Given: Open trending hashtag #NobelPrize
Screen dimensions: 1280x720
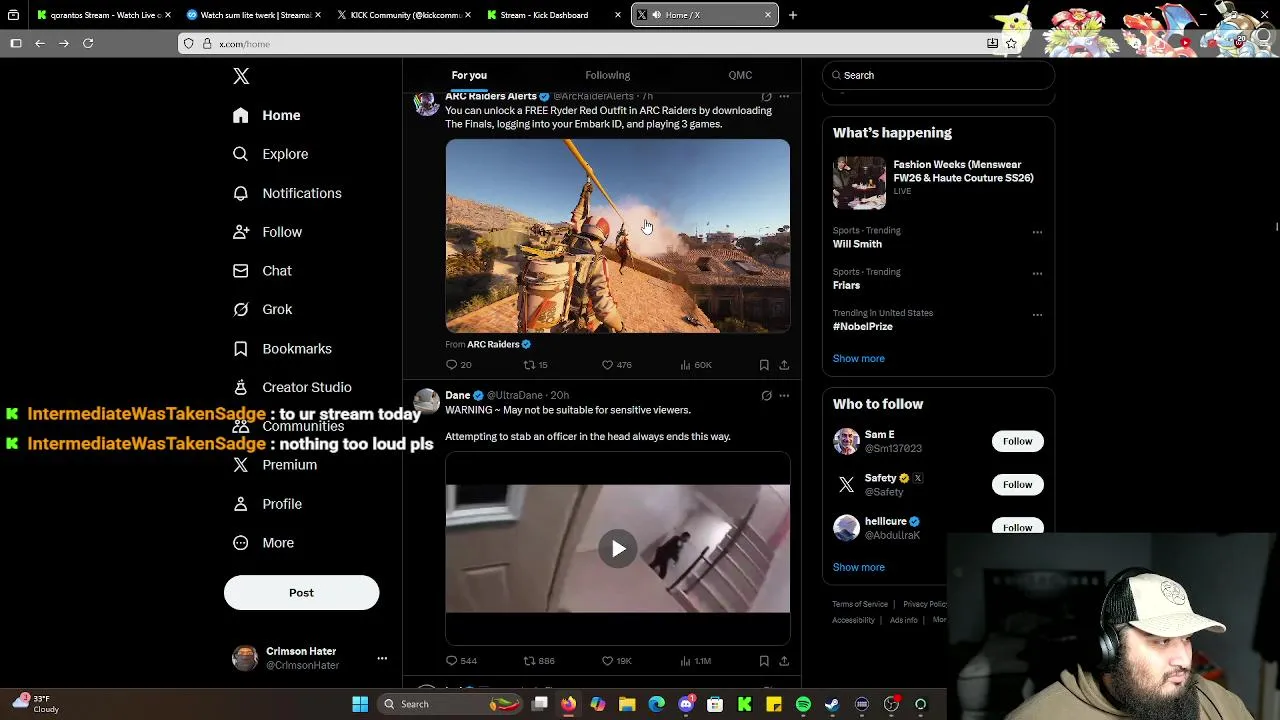Looking at the screenshot, I should tap(863, 327).
